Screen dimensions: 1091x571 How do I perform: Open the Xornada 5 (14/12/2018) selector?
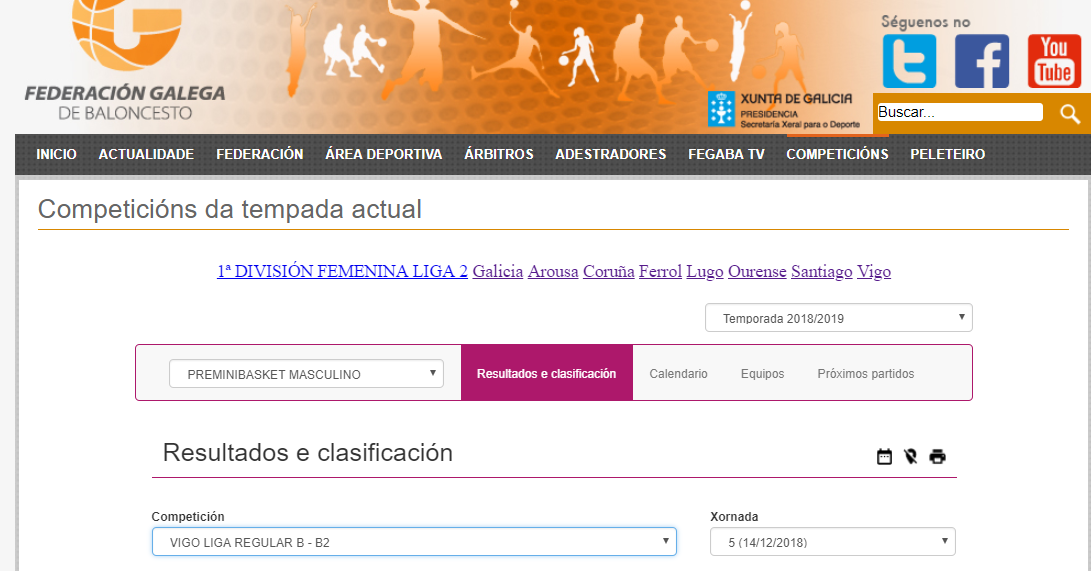pyautogui.click(x=832, y=542)
